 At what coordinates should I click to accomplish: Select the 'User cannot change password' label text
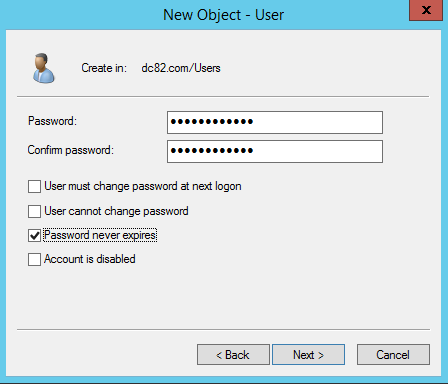point(116,211)
